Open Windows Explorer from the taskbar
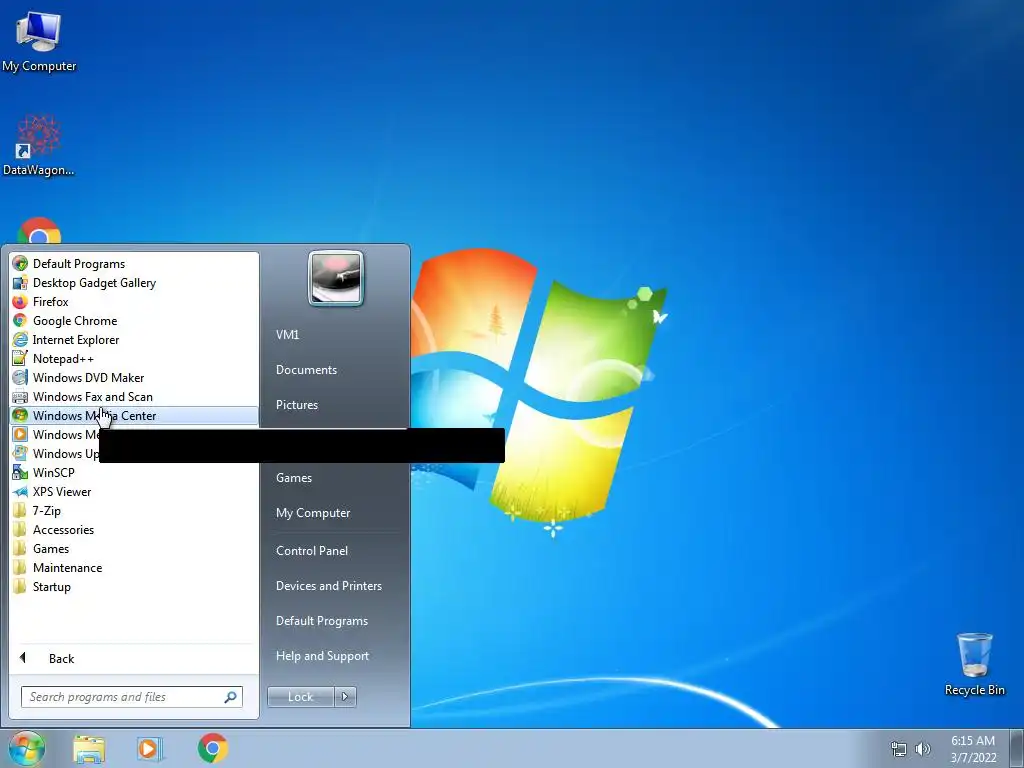This screenshot has width=1024, height=768. point(89,748)
